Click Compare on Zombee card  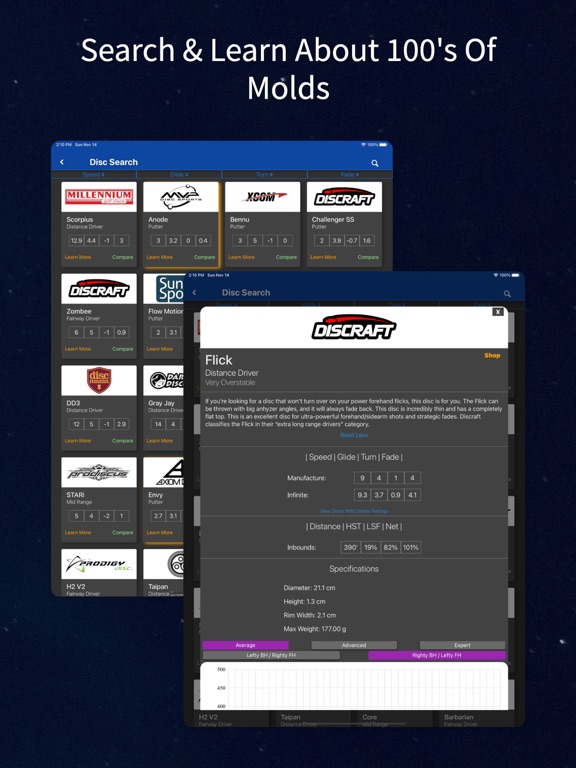coord(122,349)
